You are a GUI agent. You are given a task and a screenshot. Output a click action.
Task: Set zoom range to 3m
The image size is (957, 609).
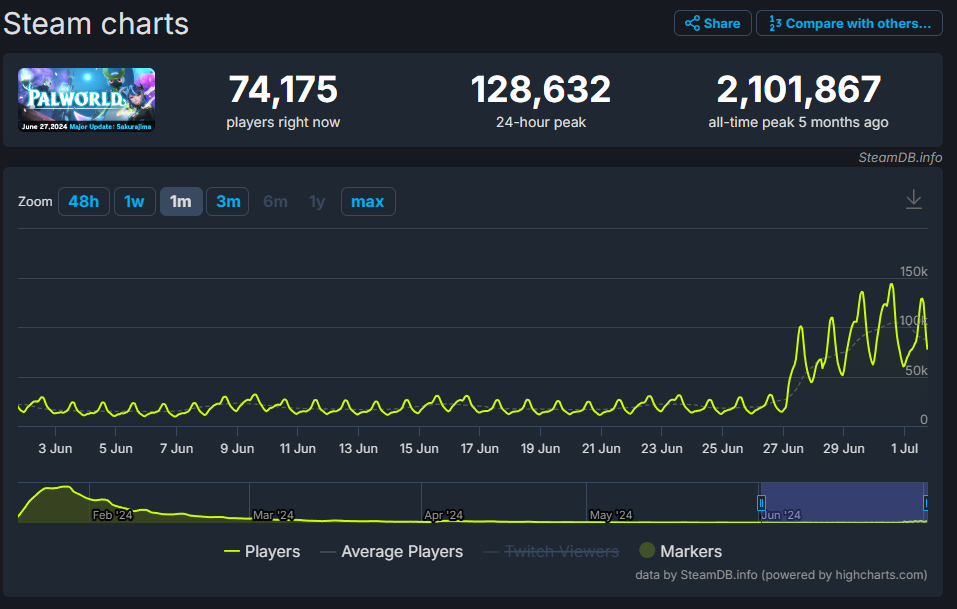(228, 202)
